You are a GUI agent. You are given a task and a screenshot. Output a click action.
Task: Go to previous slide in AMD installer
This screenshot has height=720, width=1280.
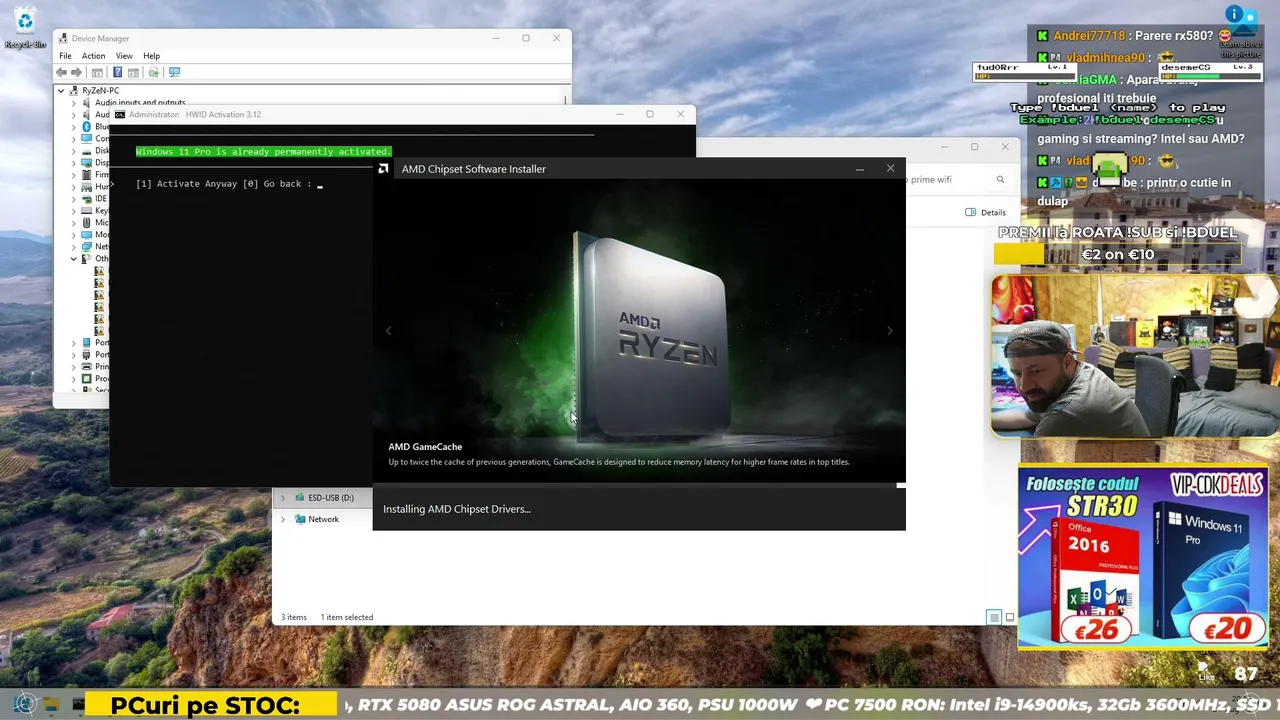388,331
